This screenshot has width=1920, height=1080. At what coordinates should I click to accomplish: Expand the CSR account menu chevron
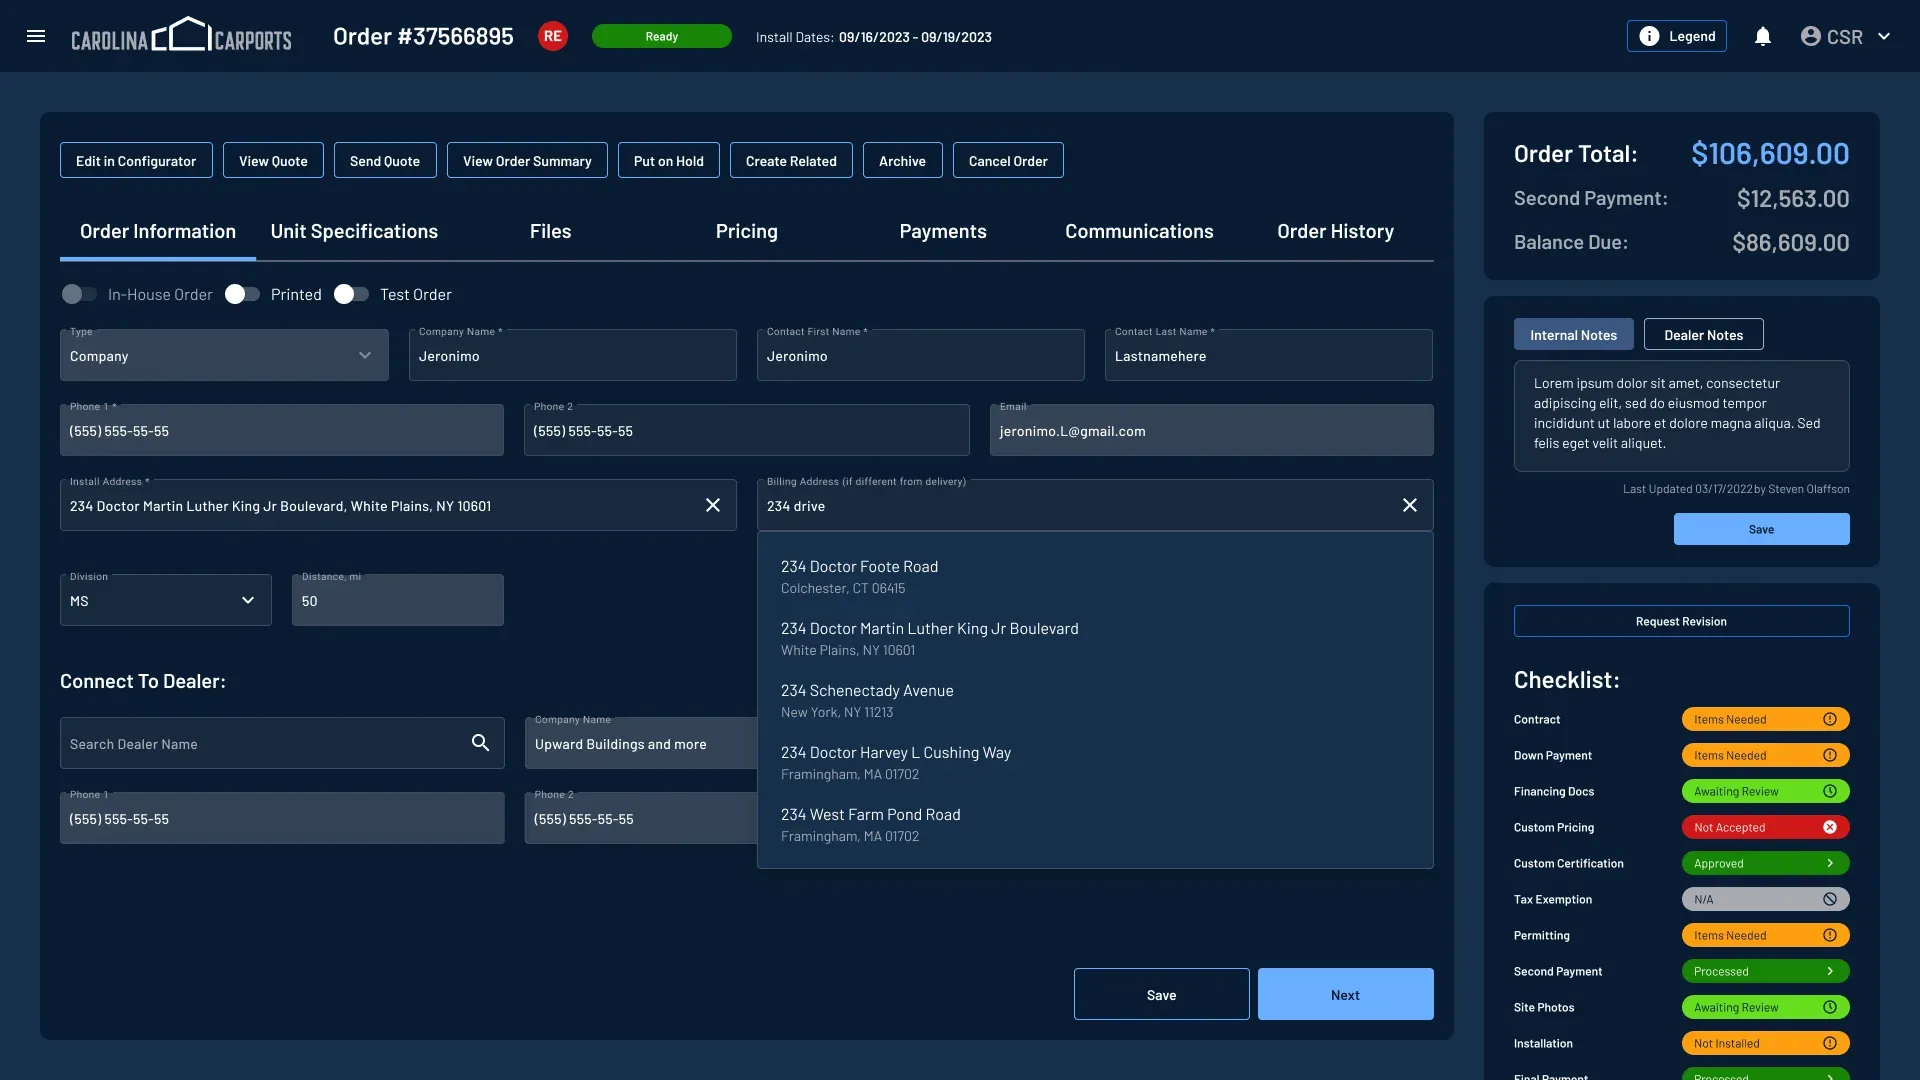1884,36
